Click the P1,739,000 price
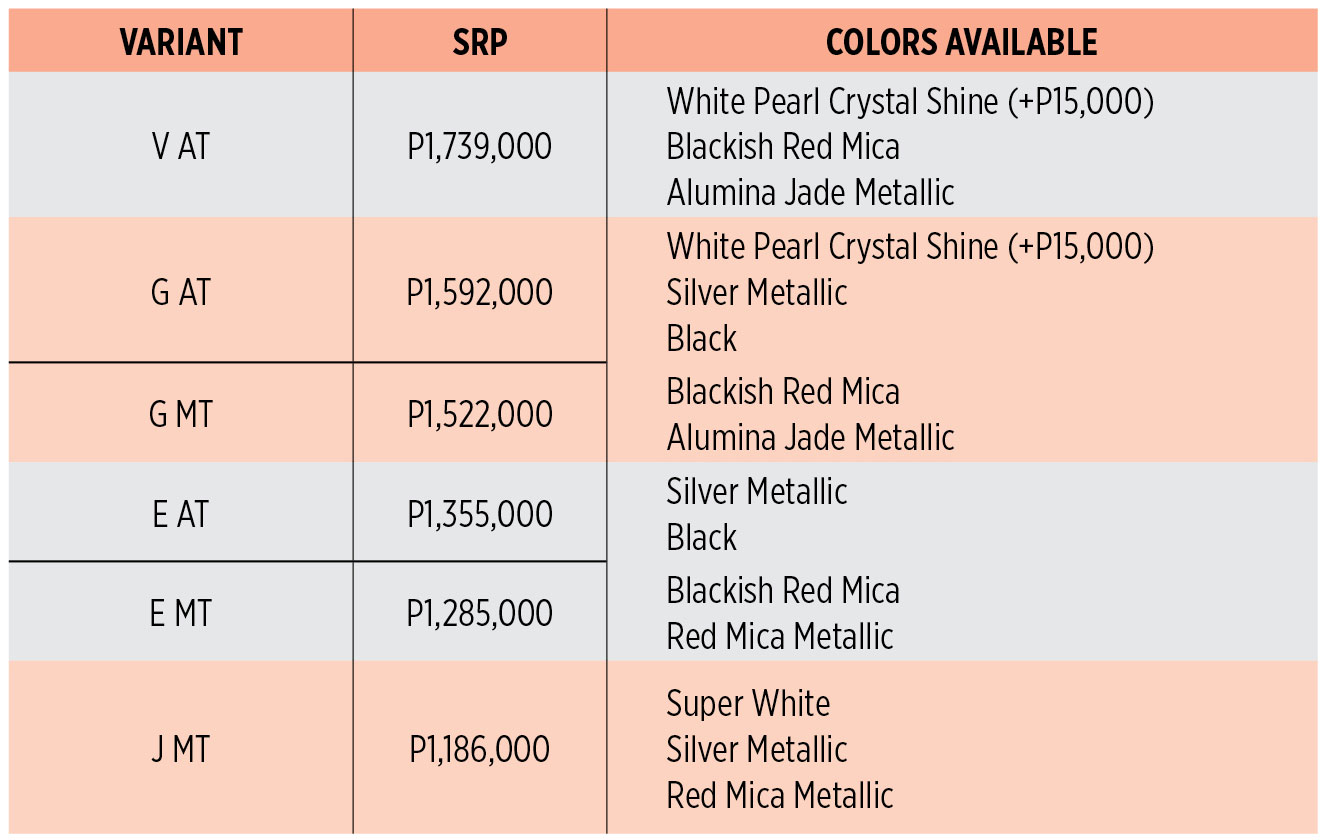This screenshot has width=1324, height=840. 480,147
